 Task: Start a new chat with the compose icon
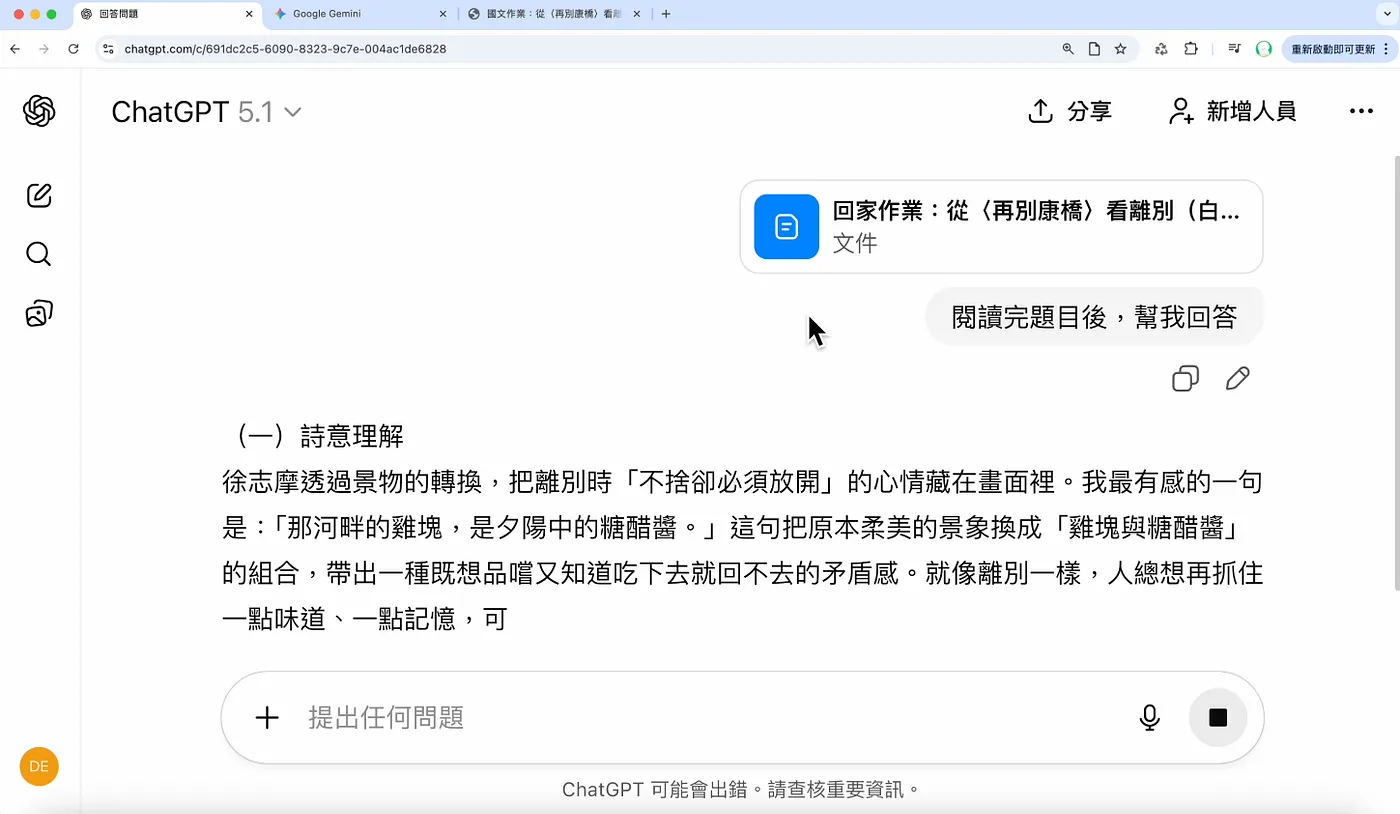click(x=39, y=195)
